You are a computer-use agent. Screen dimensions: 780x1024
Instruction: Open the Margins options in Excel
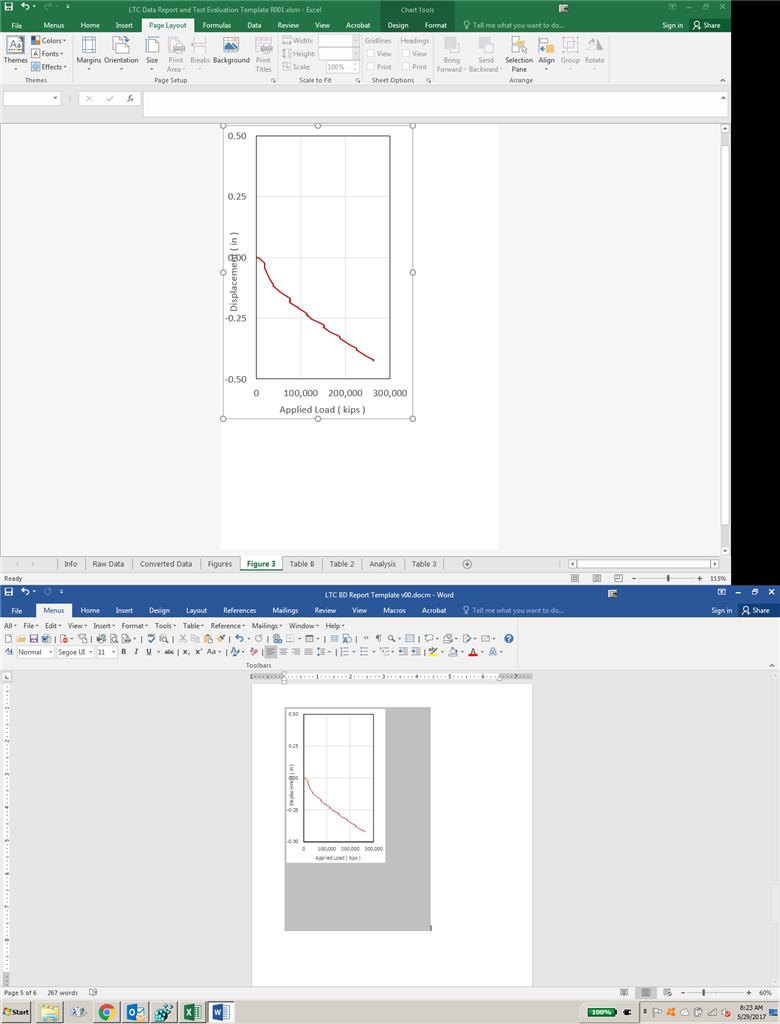[x=89, y=53]
